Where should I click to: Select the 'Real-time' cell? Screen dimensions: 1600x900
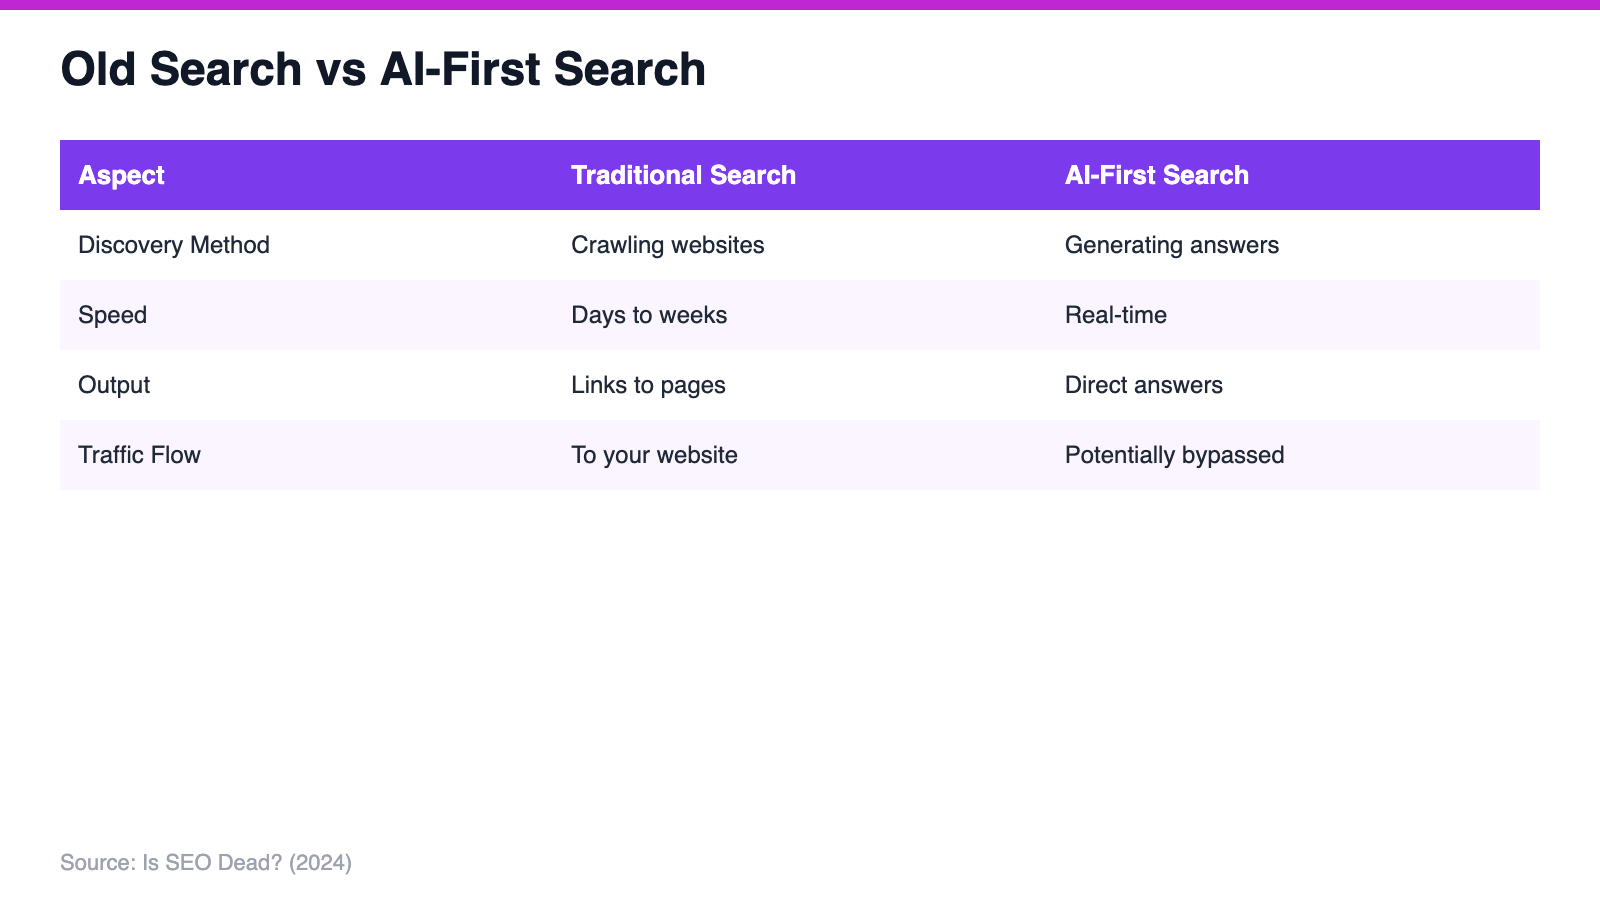1293,315
